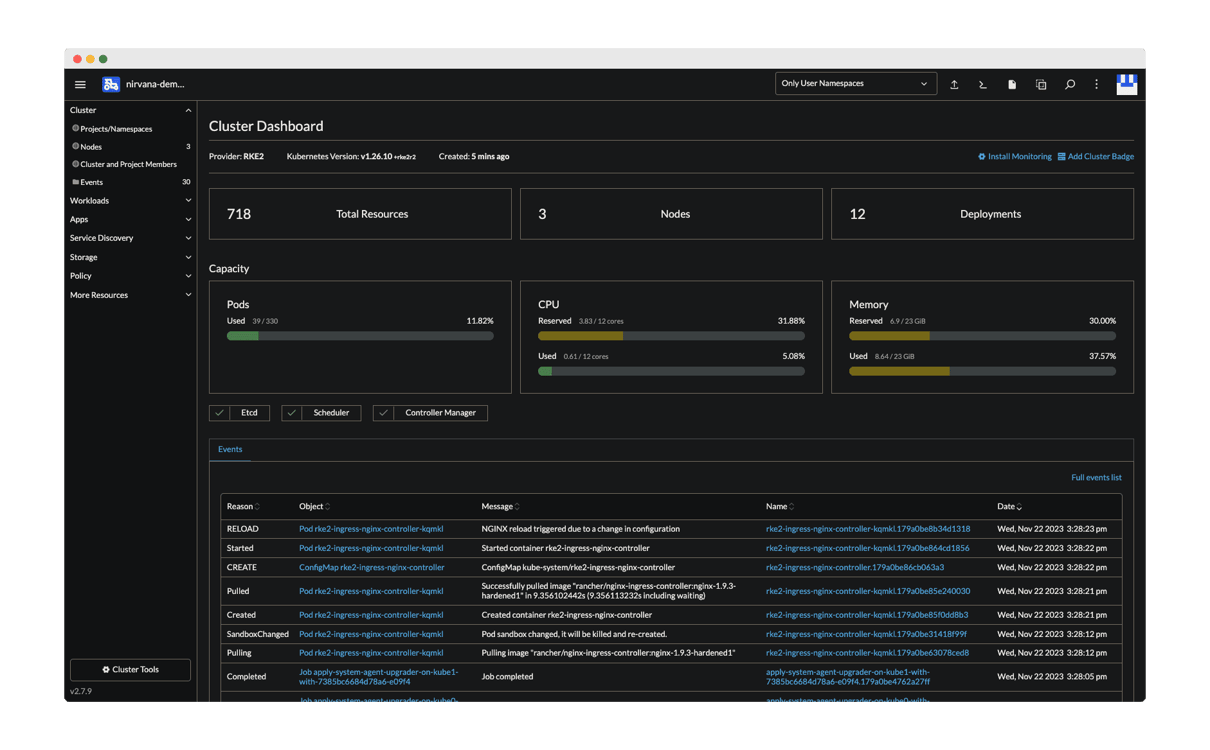
Task: Sort the events table by Name
Action: 780,507
